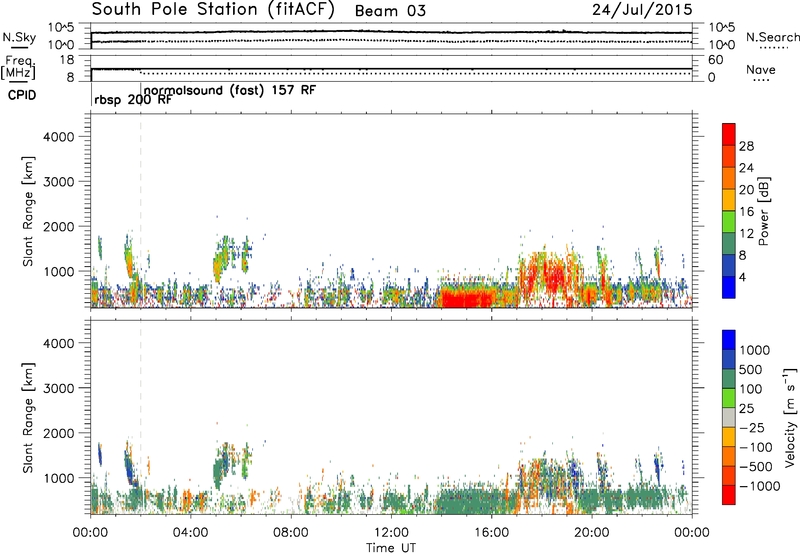This screenshot has height=554, width=800.
Task: Click Slant Range label of power panel
Action: 28,211
